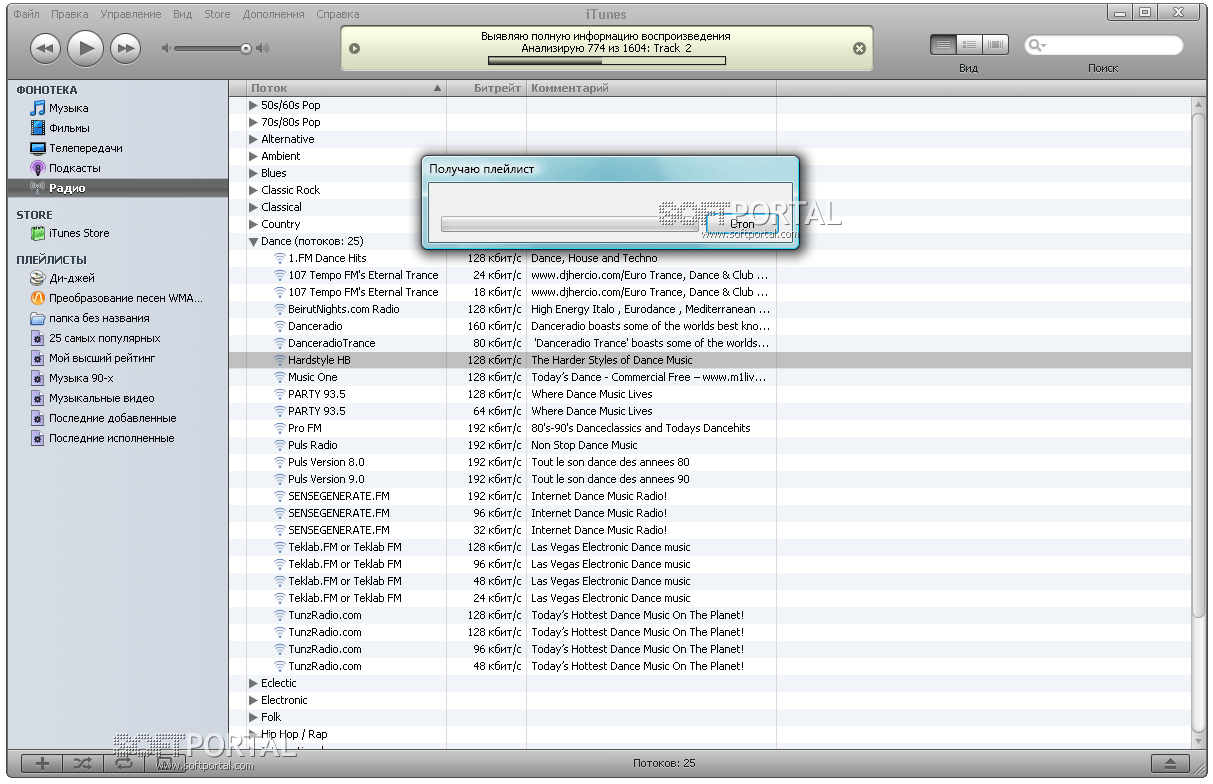Image resolution: width=1213 pixels, height=784 pixels.
Task: Switch to list view
Action: coord(943,45)
